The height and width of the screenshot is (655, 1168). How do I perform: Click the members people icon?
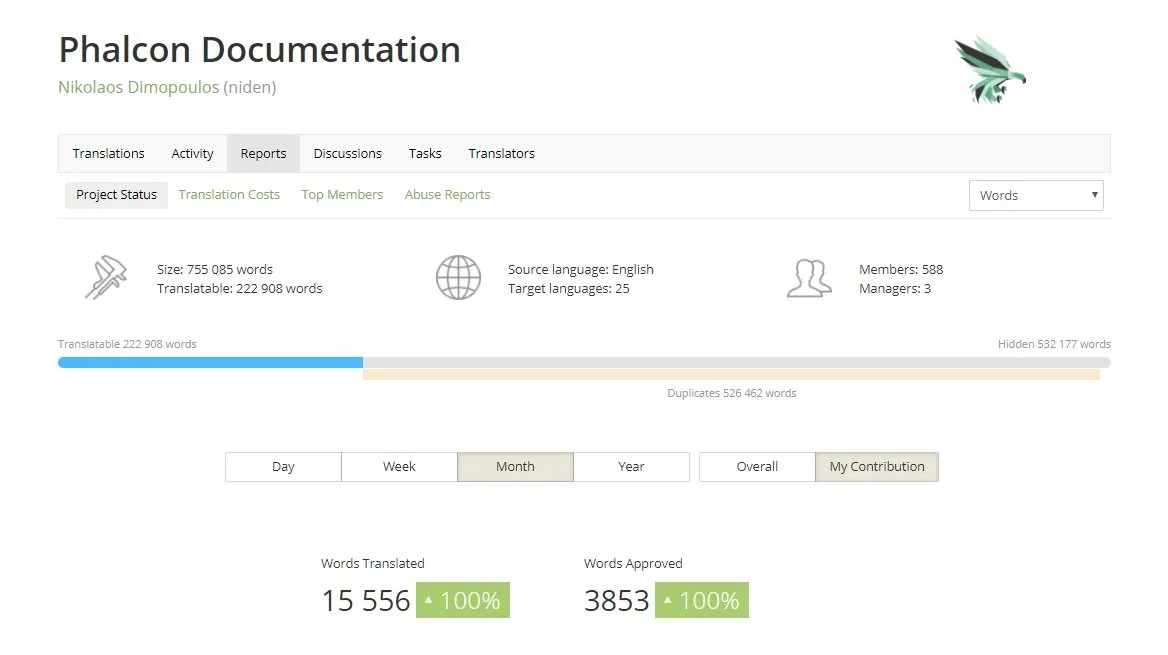809,278
